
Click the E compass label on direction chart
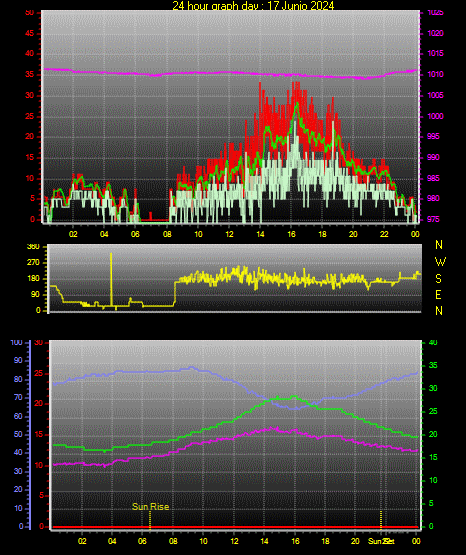pyautogui.click(x=438, y=294)
